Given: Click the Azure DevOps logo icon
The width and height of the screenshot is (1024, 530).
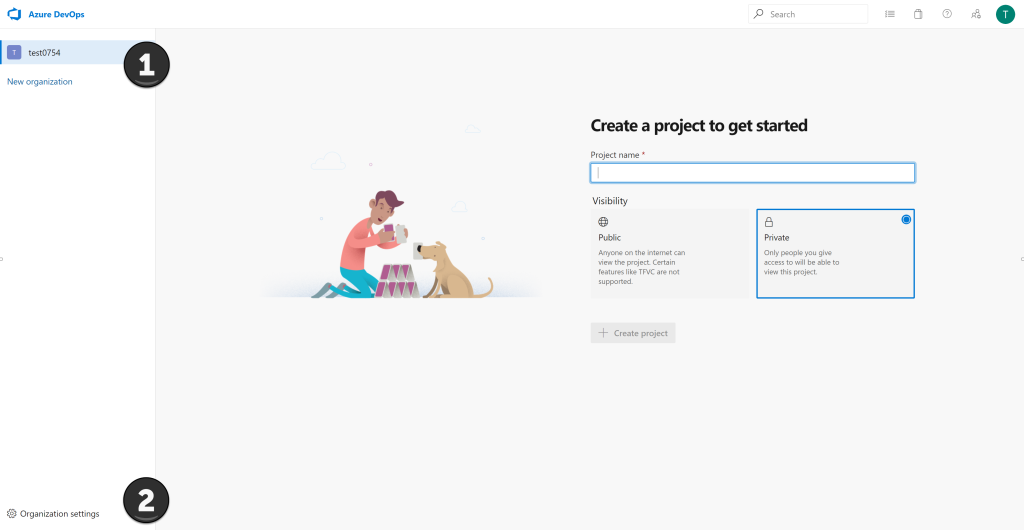Looking at the screenshot, I should [14, 14].
